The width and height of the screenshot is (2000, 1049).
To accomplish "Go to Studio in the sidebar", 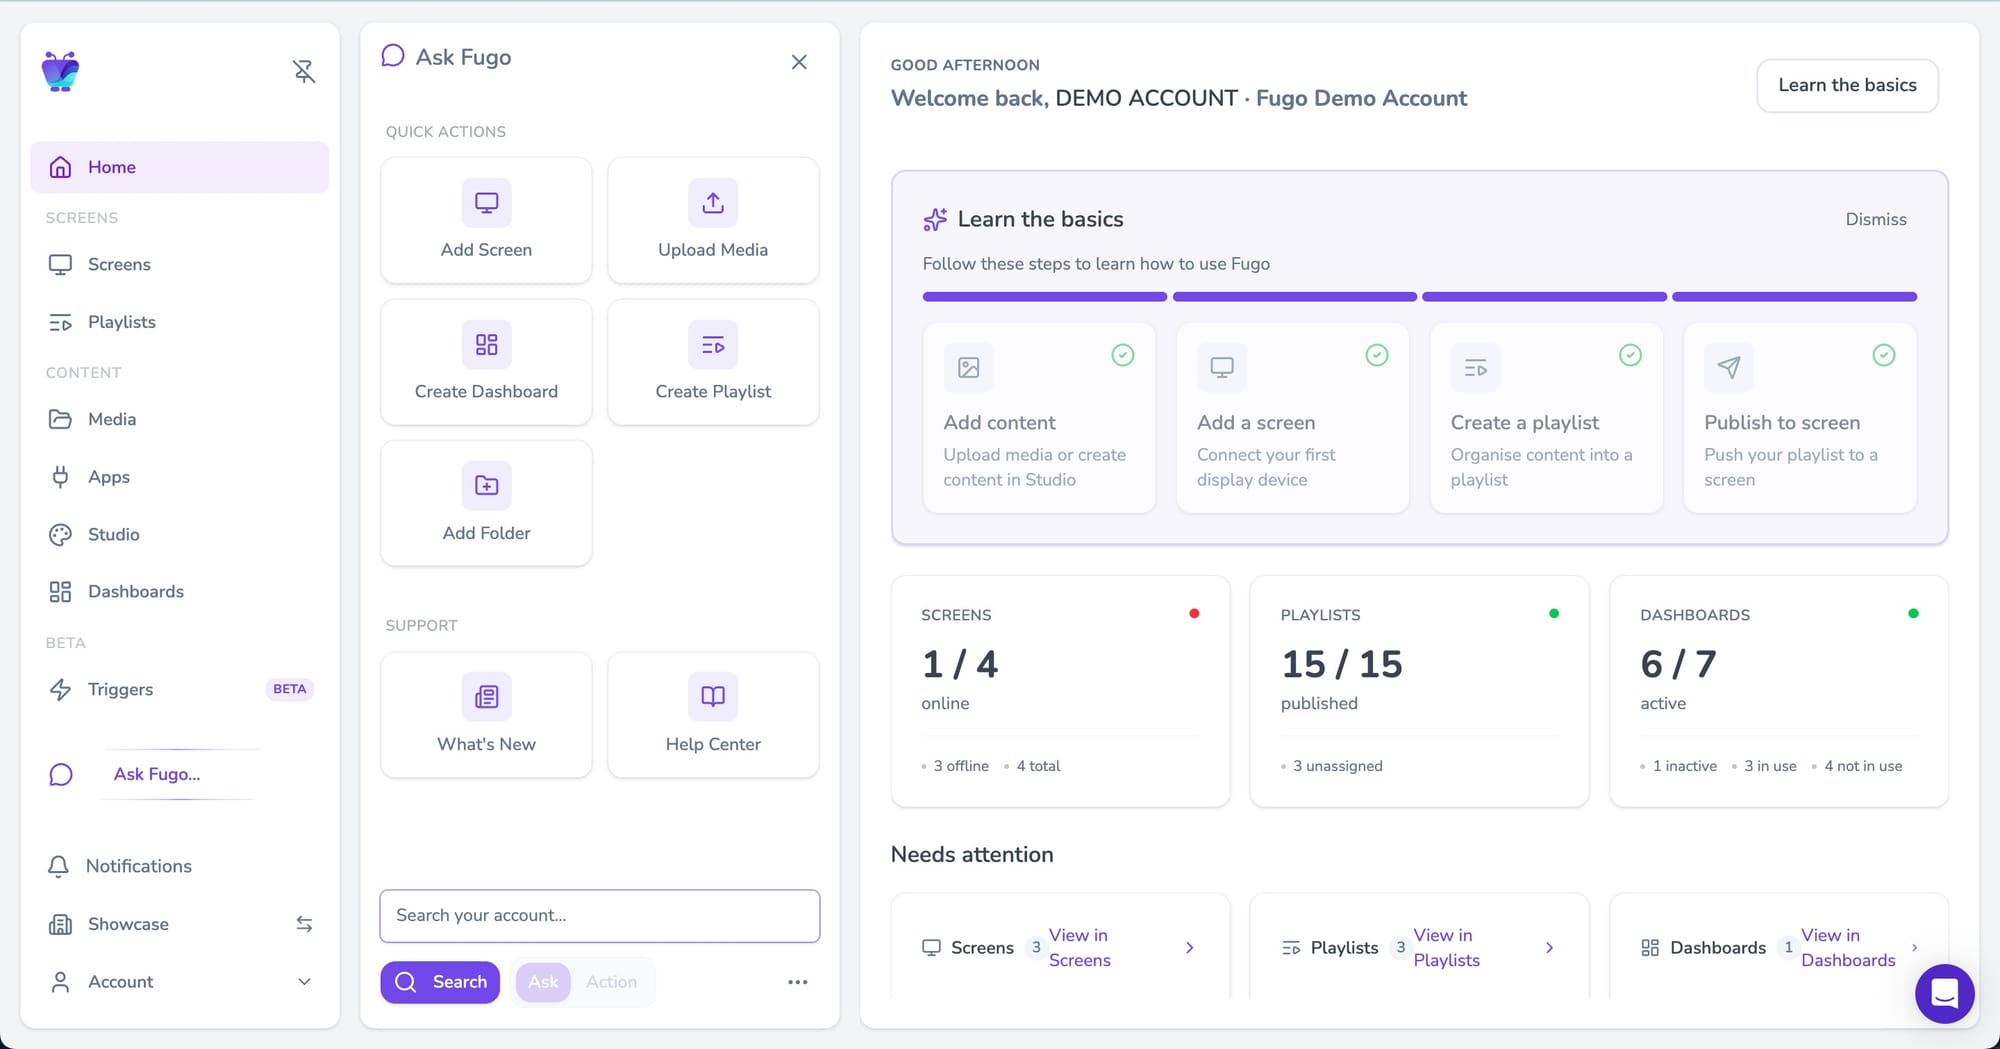I will click(113, 534).
